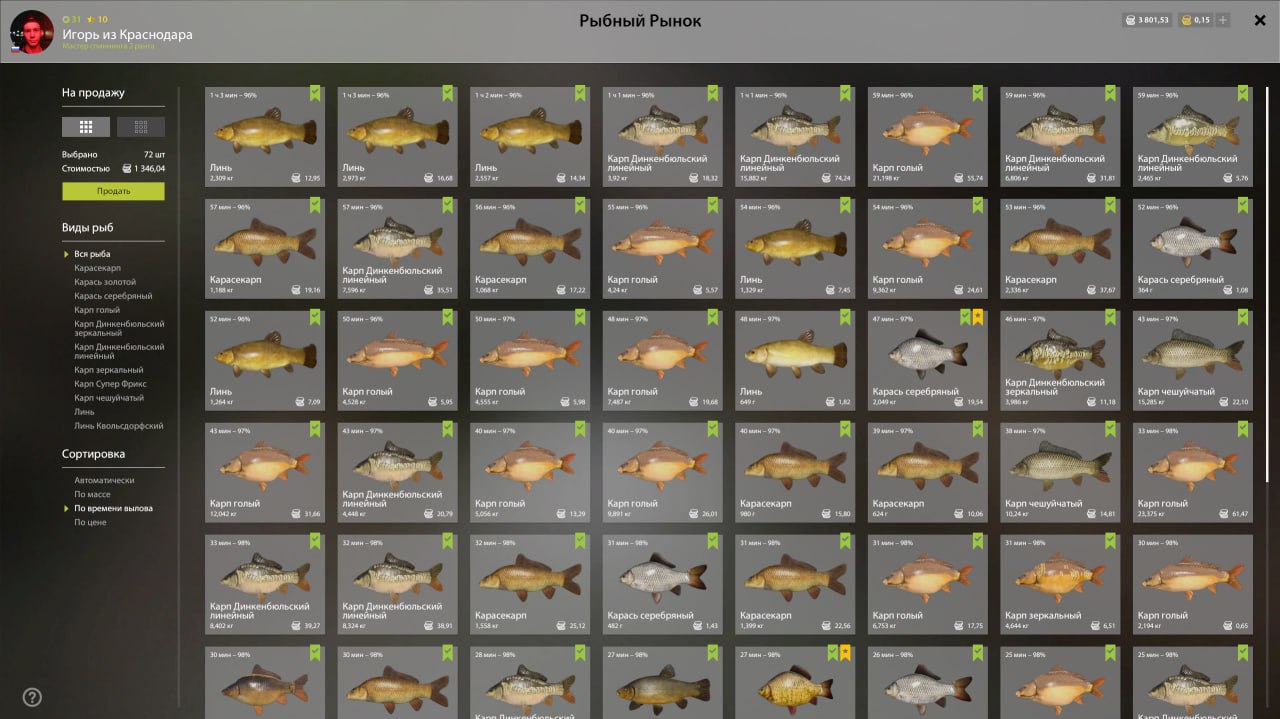Image resolution: width=1280 pixels, height=719 pixels.
Task: Open the help question mark icon
Action: [32, 697]
